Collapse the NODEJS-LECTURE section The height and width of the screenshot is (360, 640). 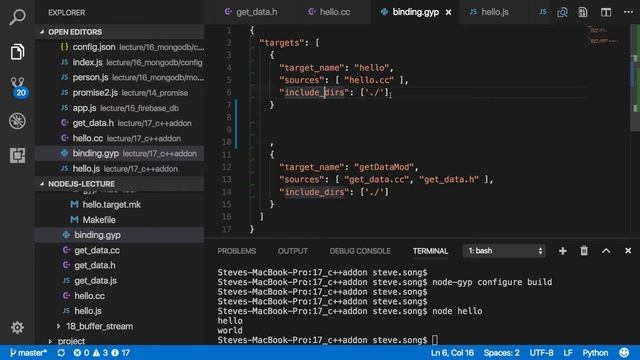pos(120,184)
